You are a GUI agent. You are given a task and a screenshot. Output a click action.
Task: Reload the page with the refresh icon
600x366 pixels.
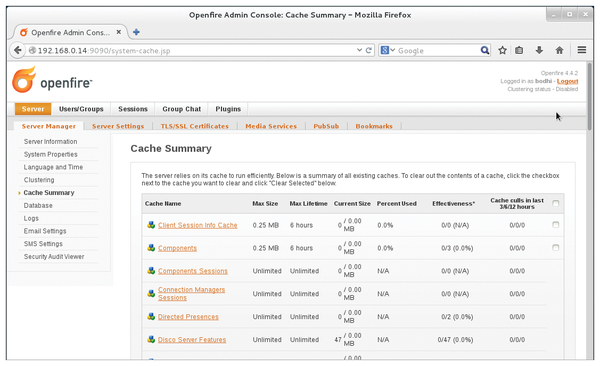pyautogui.click(x=369, y=50)
